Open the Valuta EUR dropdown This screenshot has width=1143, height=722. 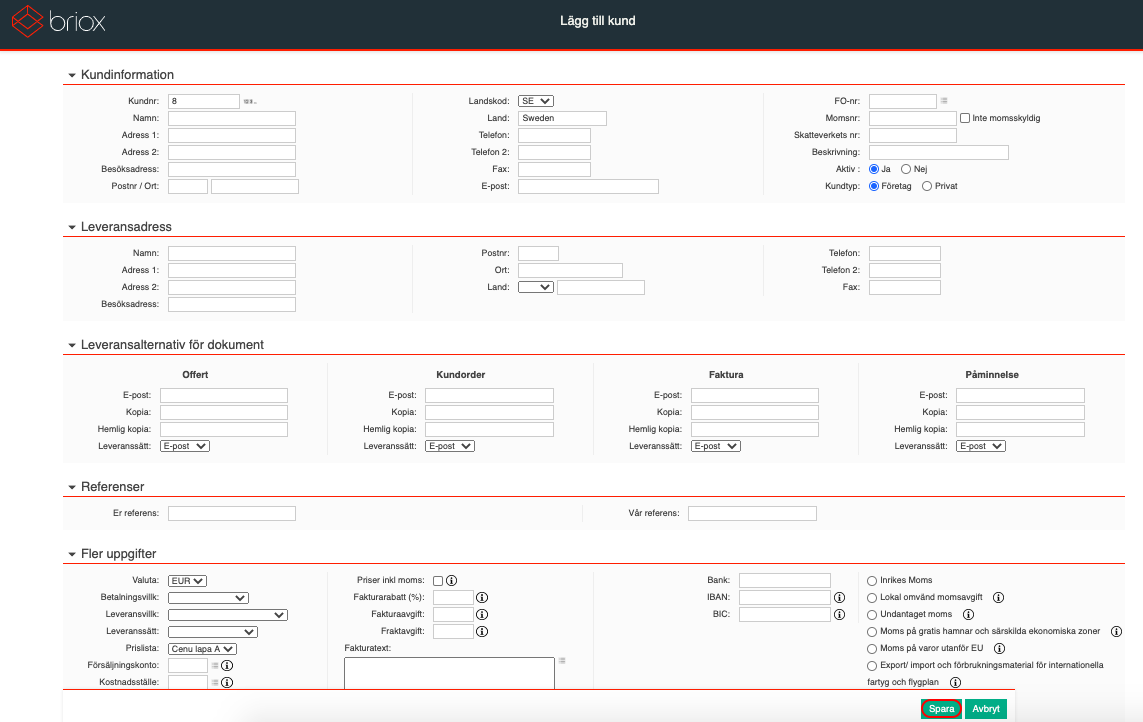[187, 581]
